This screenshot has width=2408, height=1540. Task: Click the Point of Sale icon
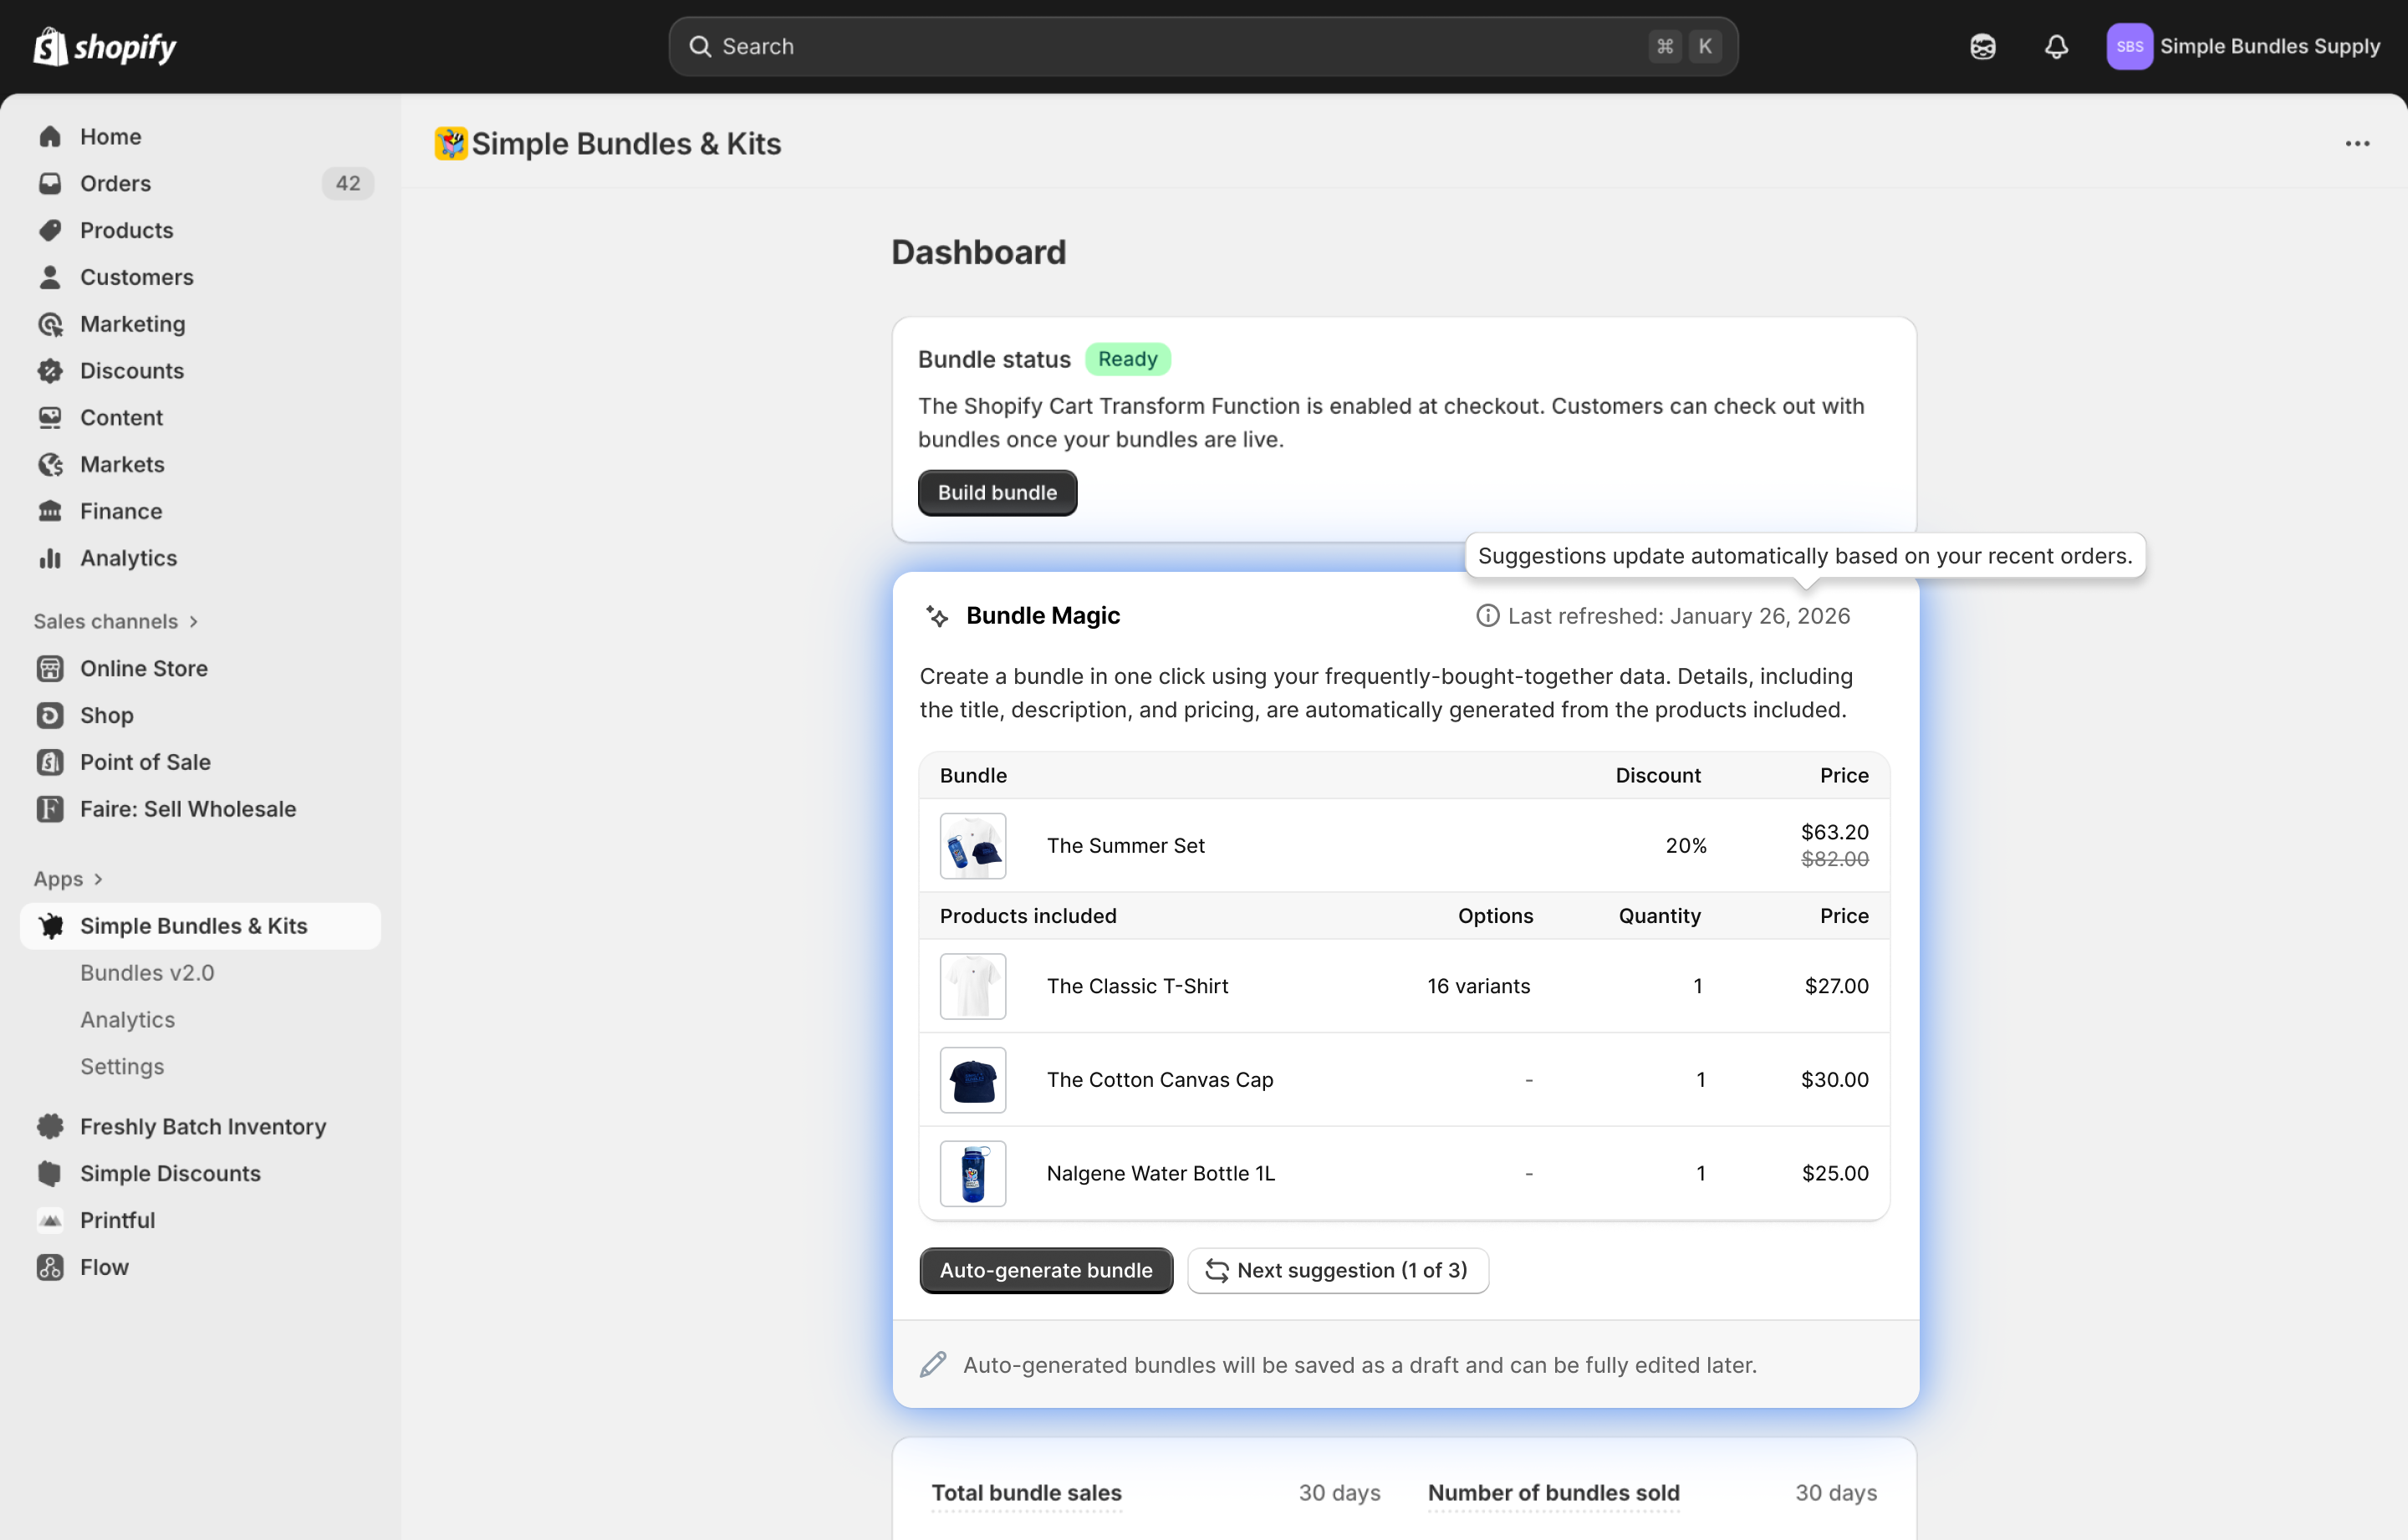tap(50, 762)
